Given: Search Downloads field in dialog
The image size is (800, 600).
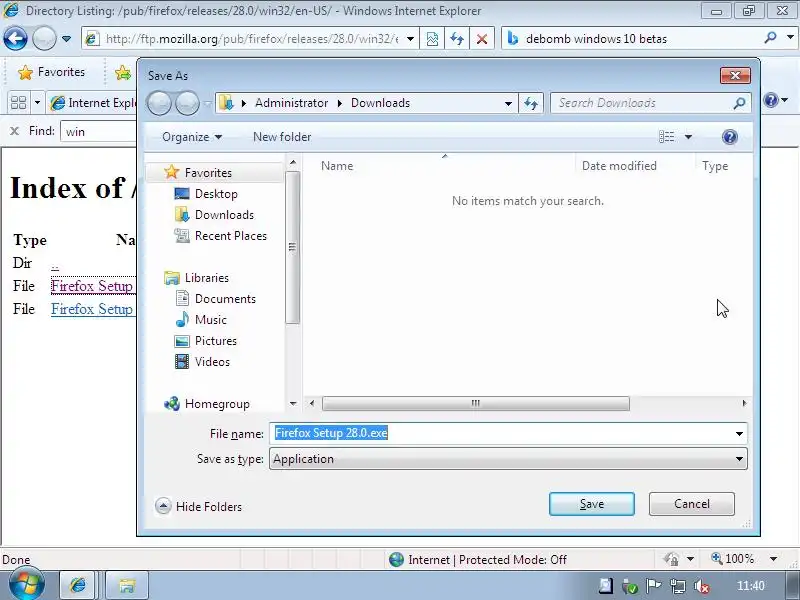Looking at the screenshot, I should coord(642,103).
